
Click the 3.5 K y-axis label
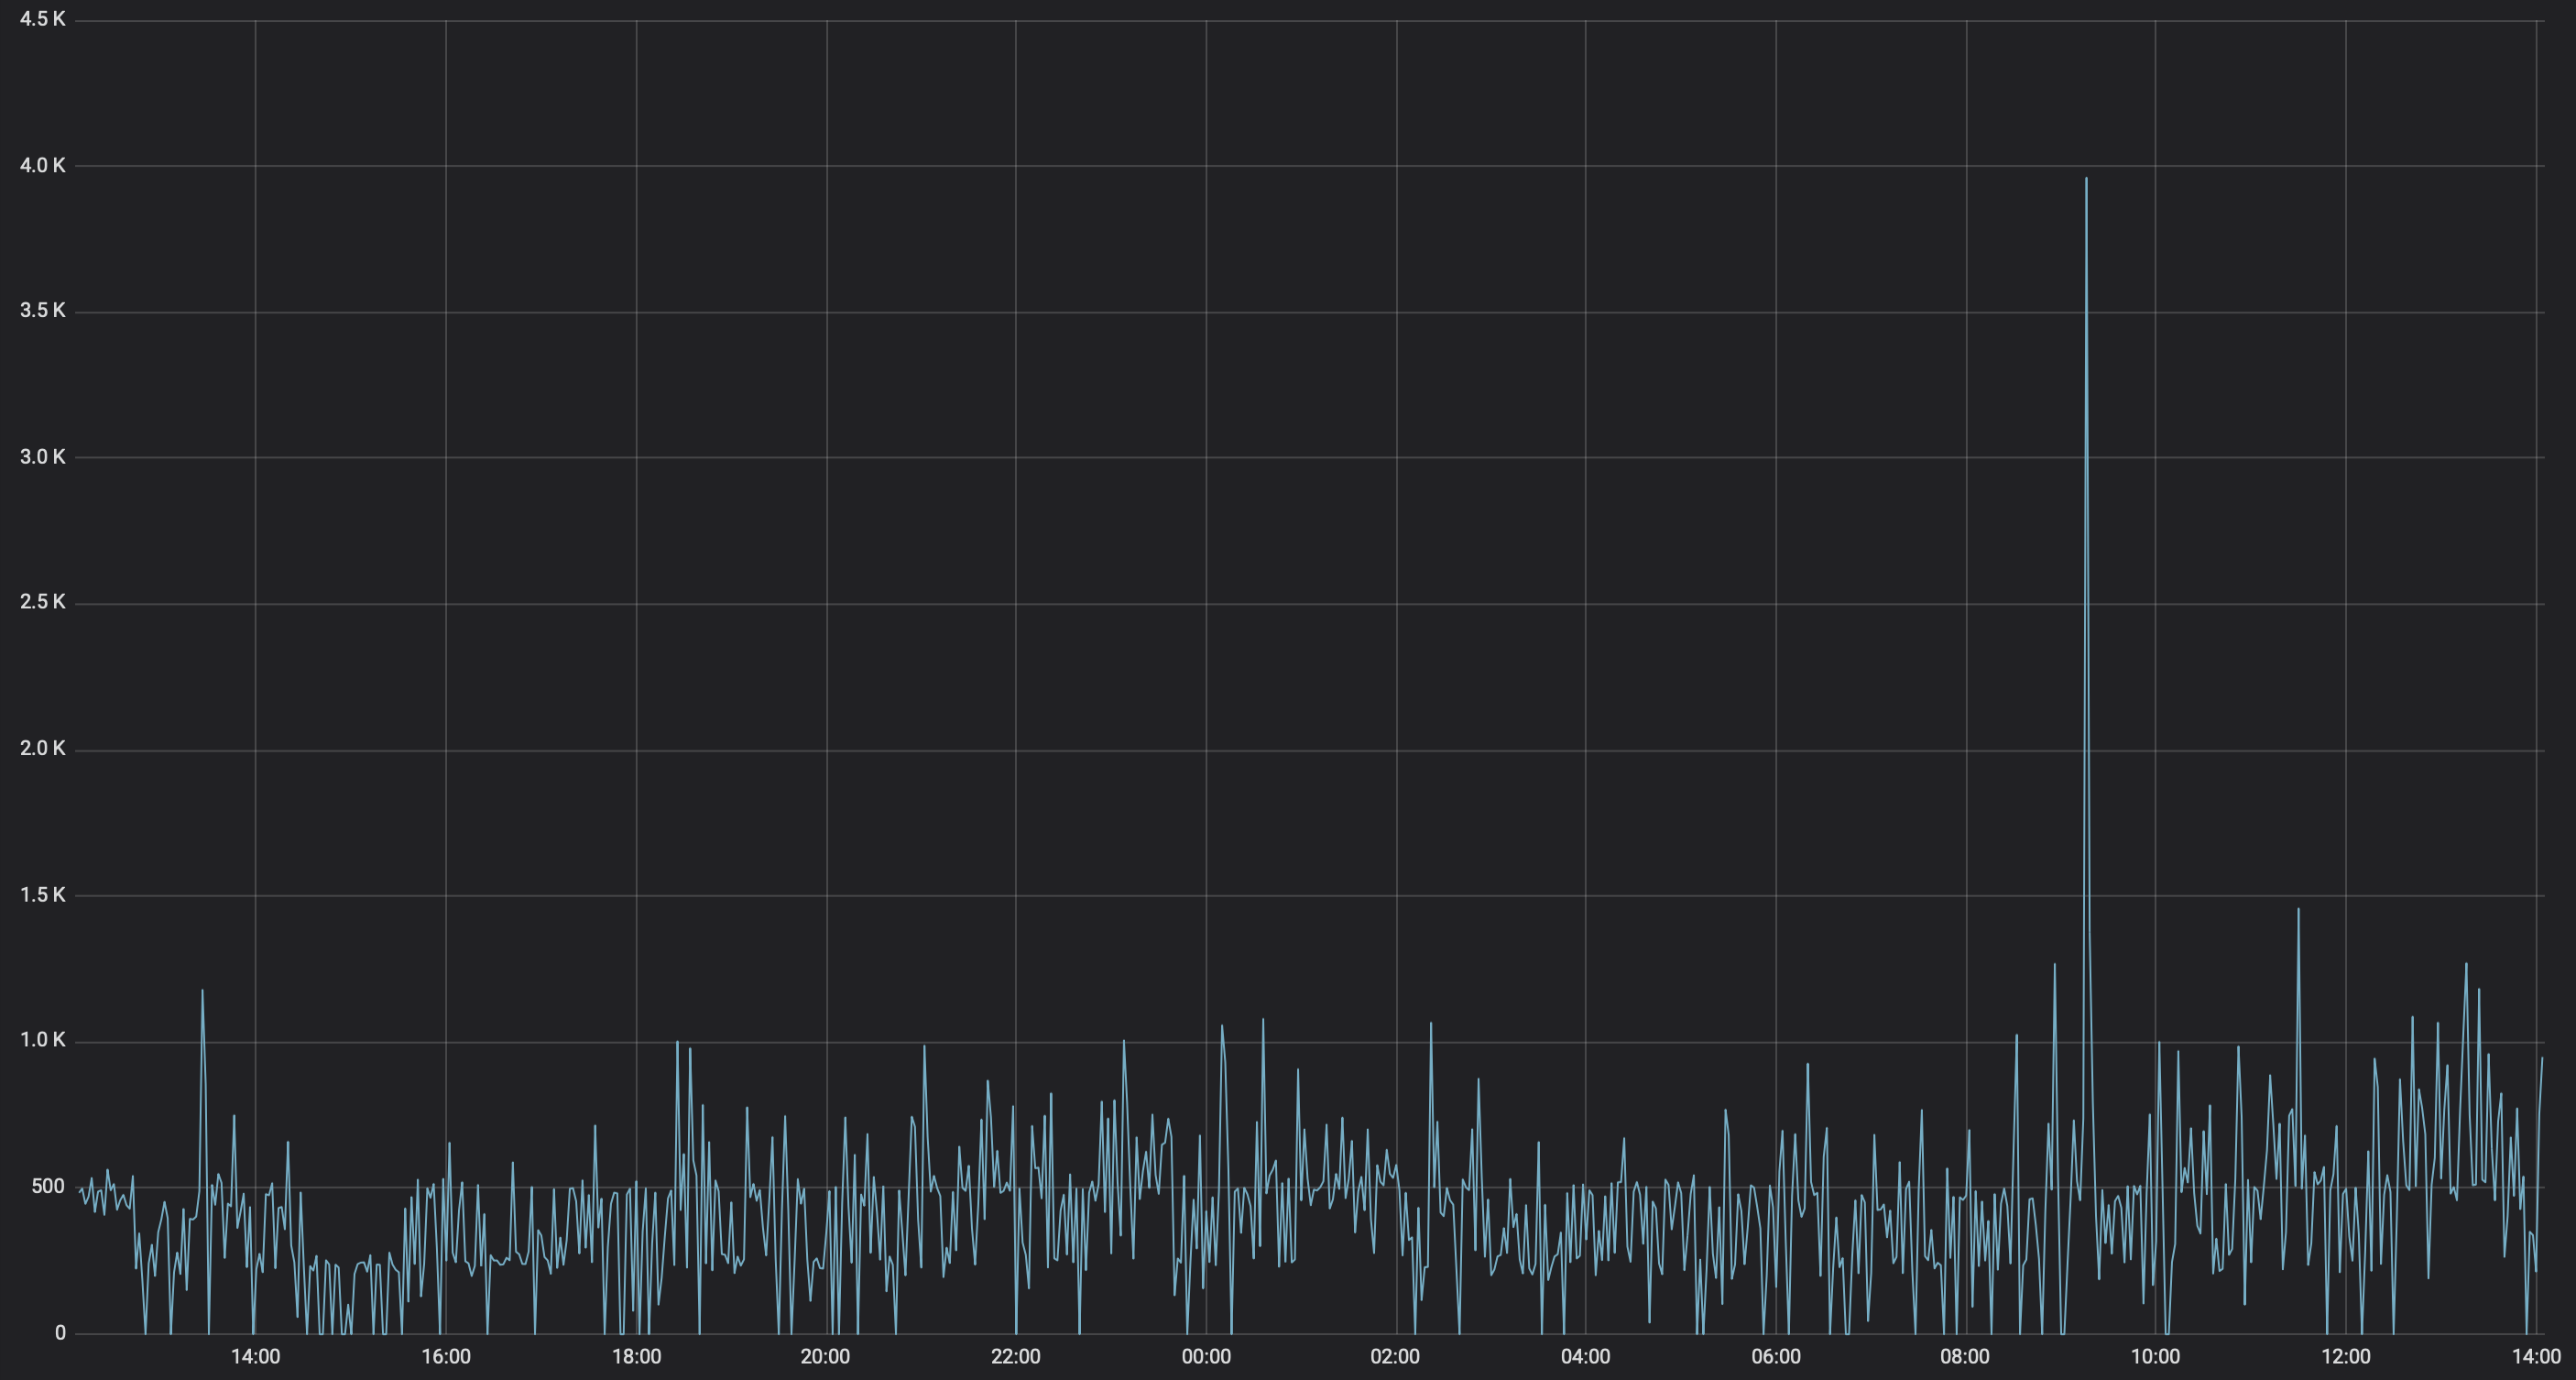point(42,311)
